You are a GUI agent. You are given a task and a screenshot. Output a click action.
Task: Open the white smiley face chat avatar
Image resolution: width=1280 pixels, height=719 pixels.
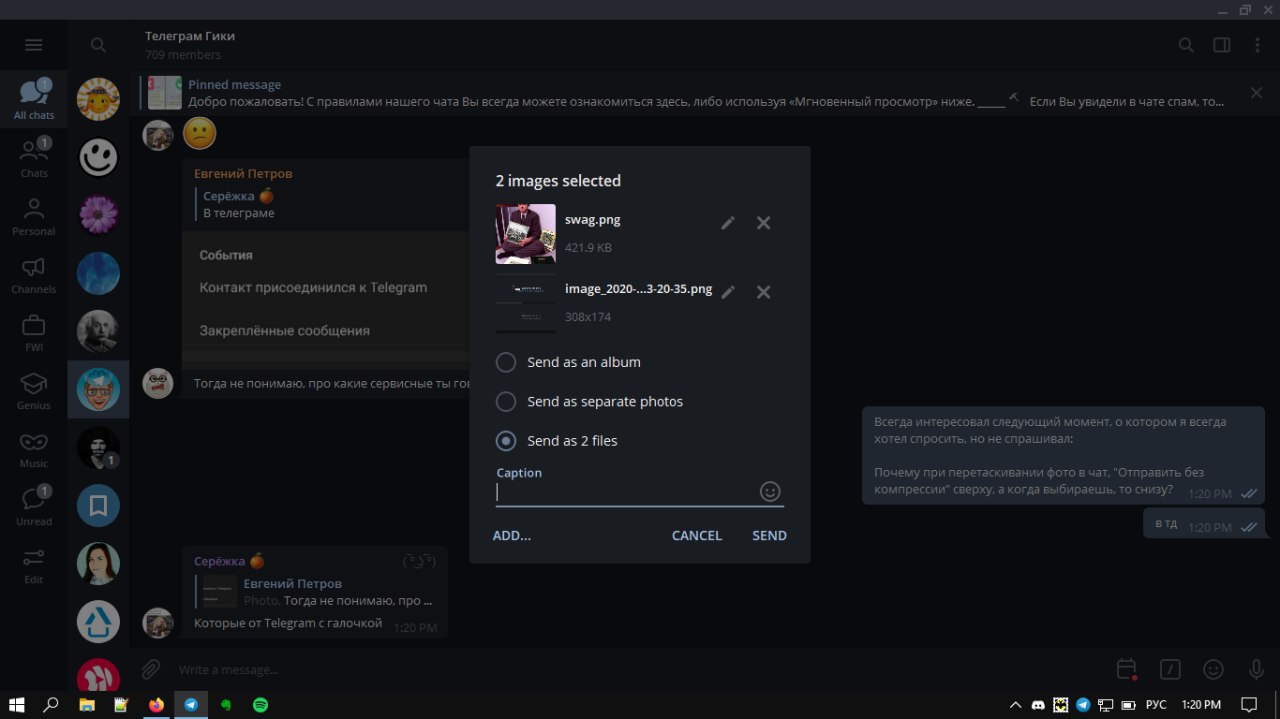[98, 157]
